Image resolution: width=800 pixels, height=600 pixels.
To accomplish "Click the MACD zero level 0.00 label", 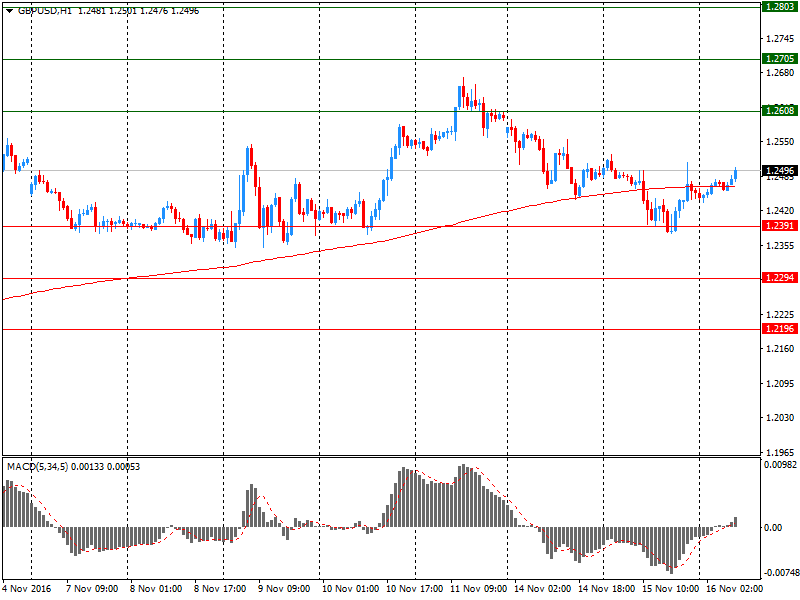I will [x=773, y=528].
